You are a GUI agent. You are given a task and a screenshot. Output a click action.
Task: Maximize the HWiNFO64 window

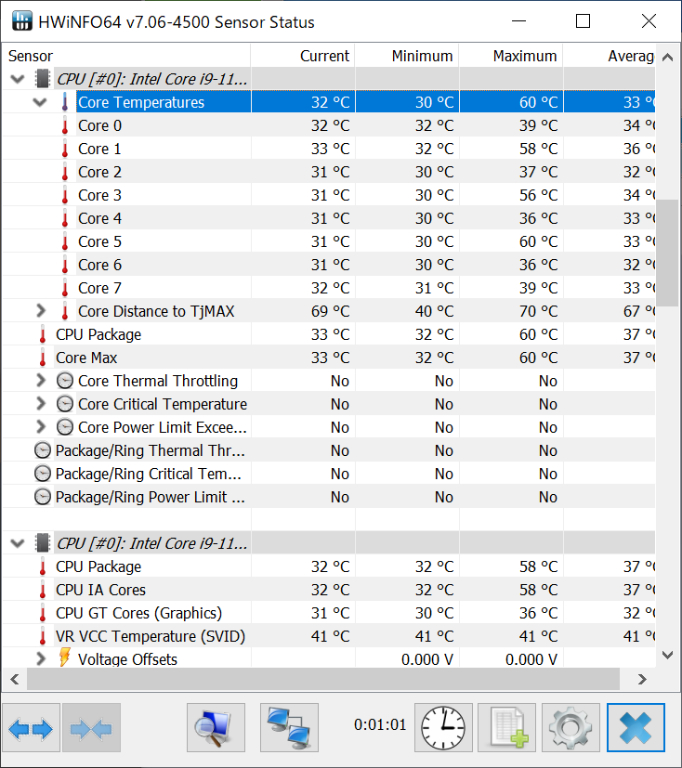click(x=583, y=21)
